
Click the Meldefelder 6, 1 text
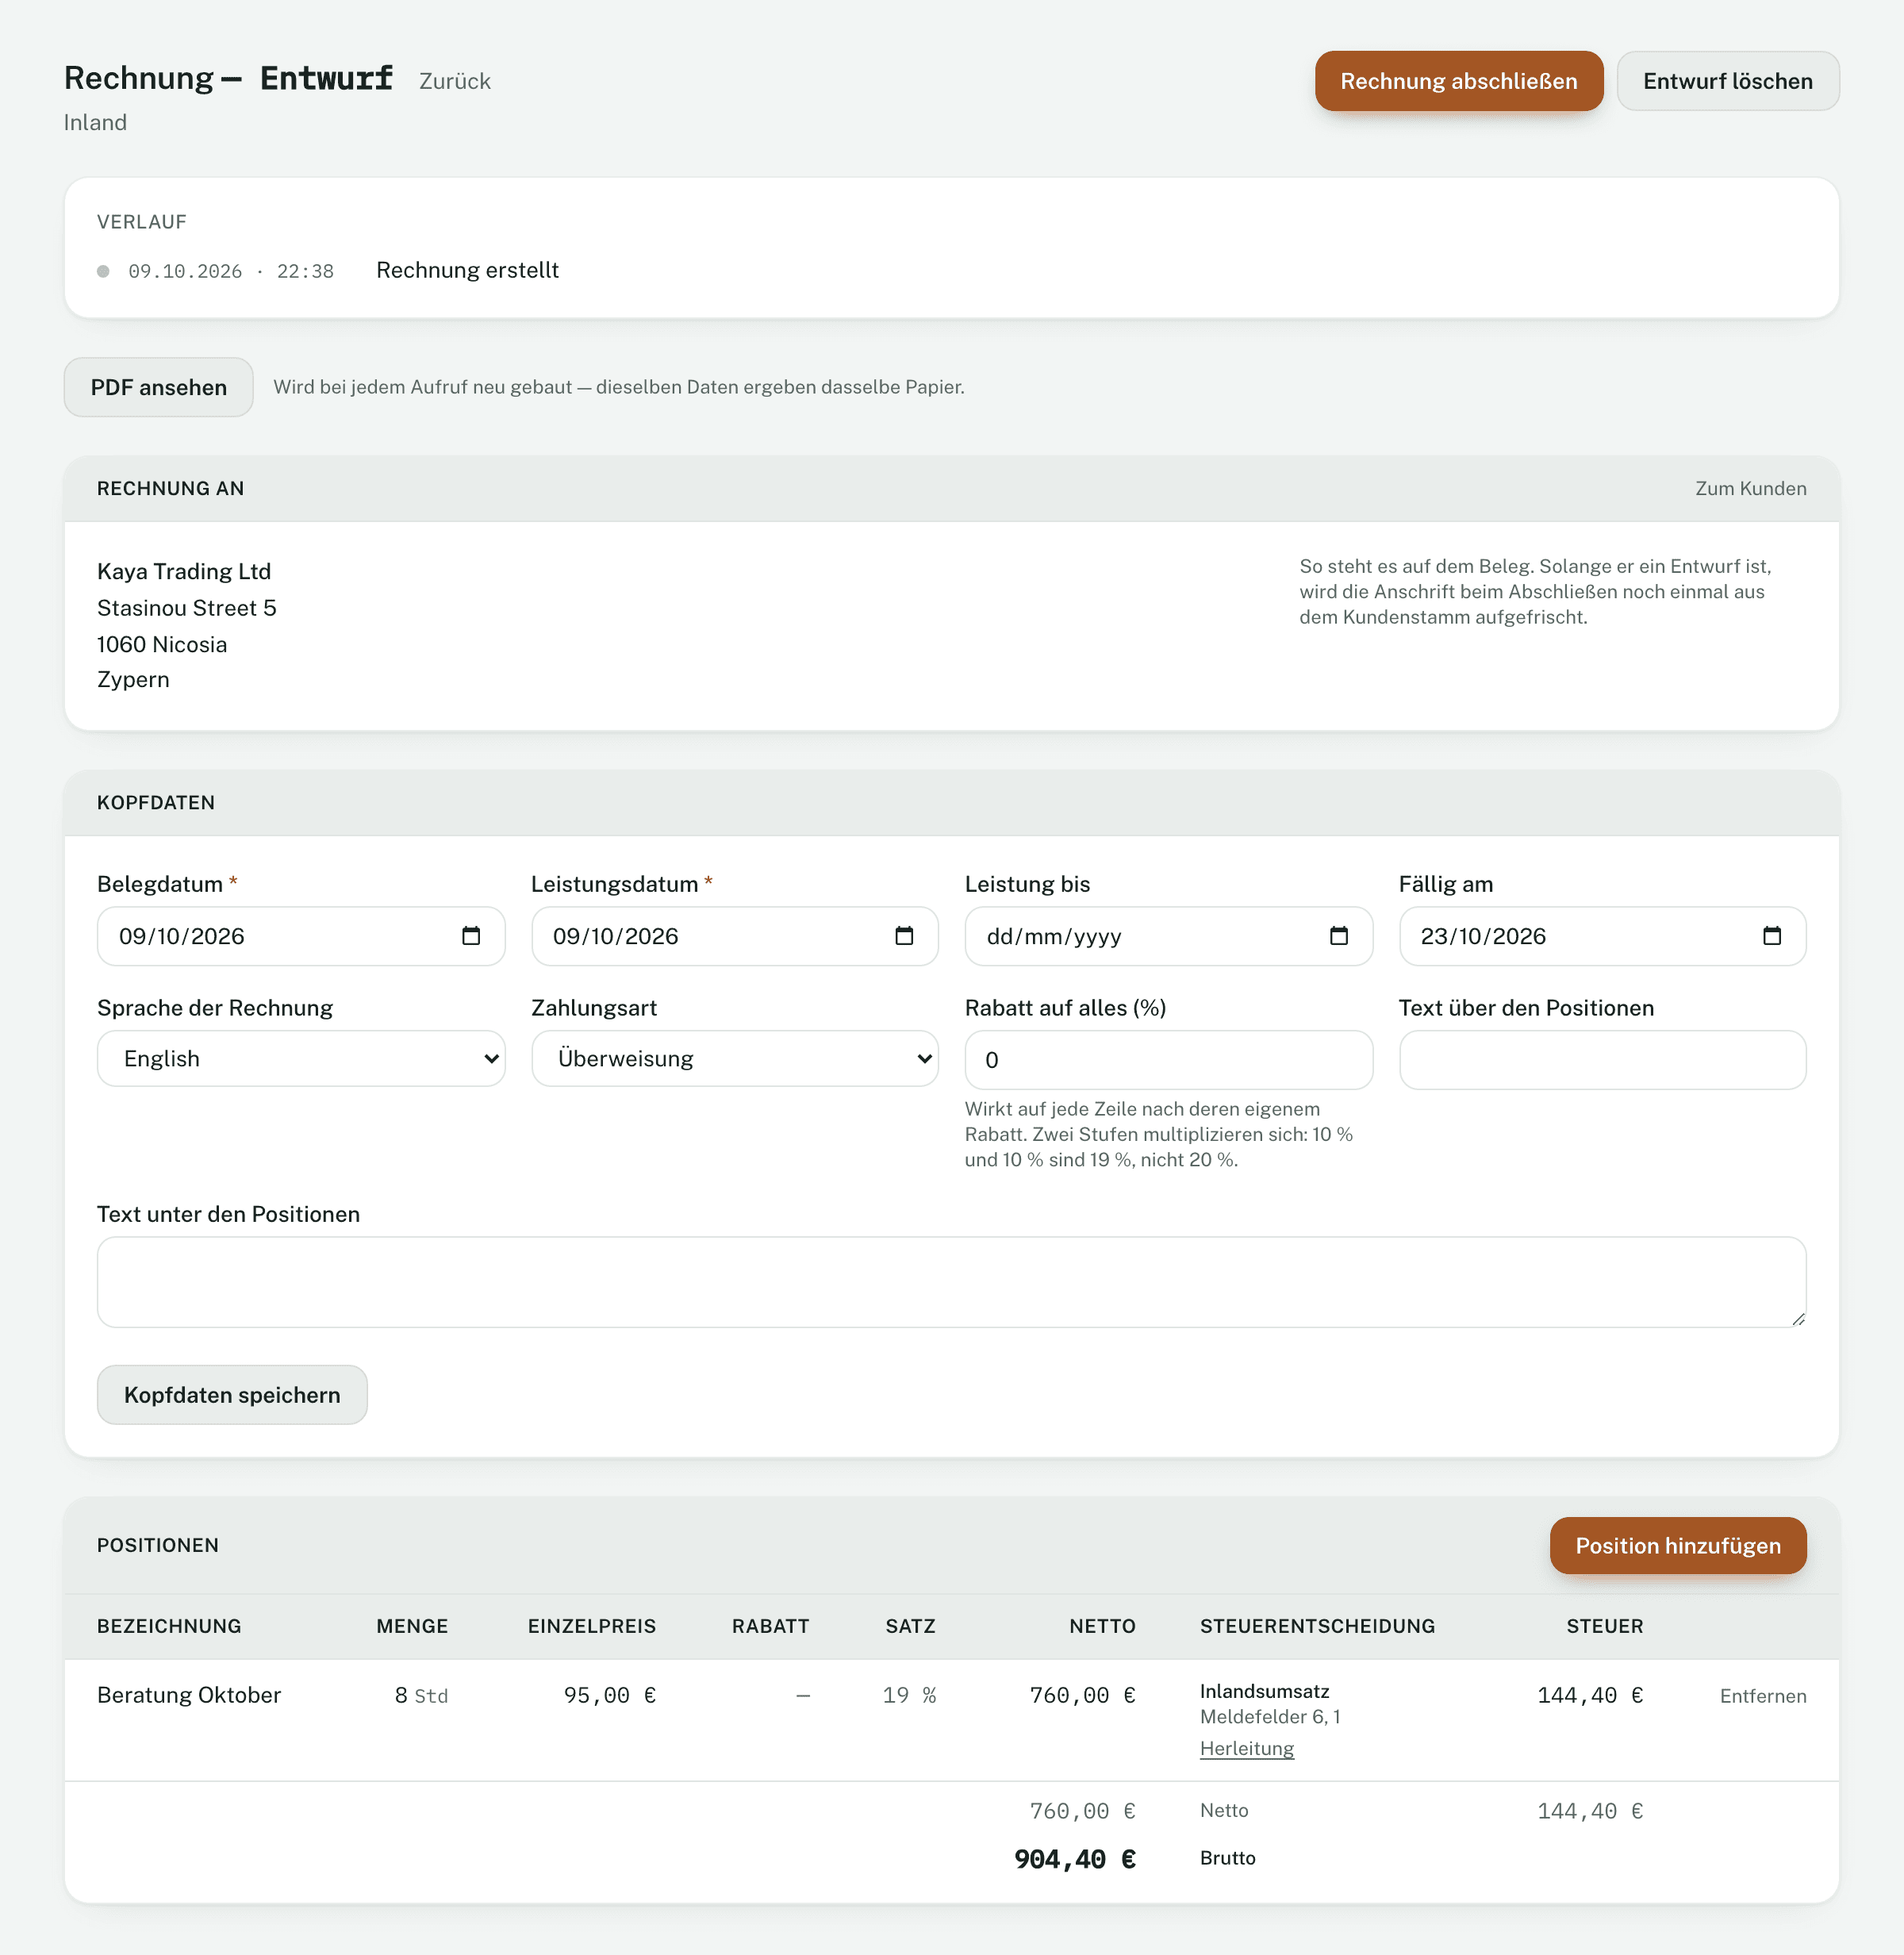coord(1270,1716)
